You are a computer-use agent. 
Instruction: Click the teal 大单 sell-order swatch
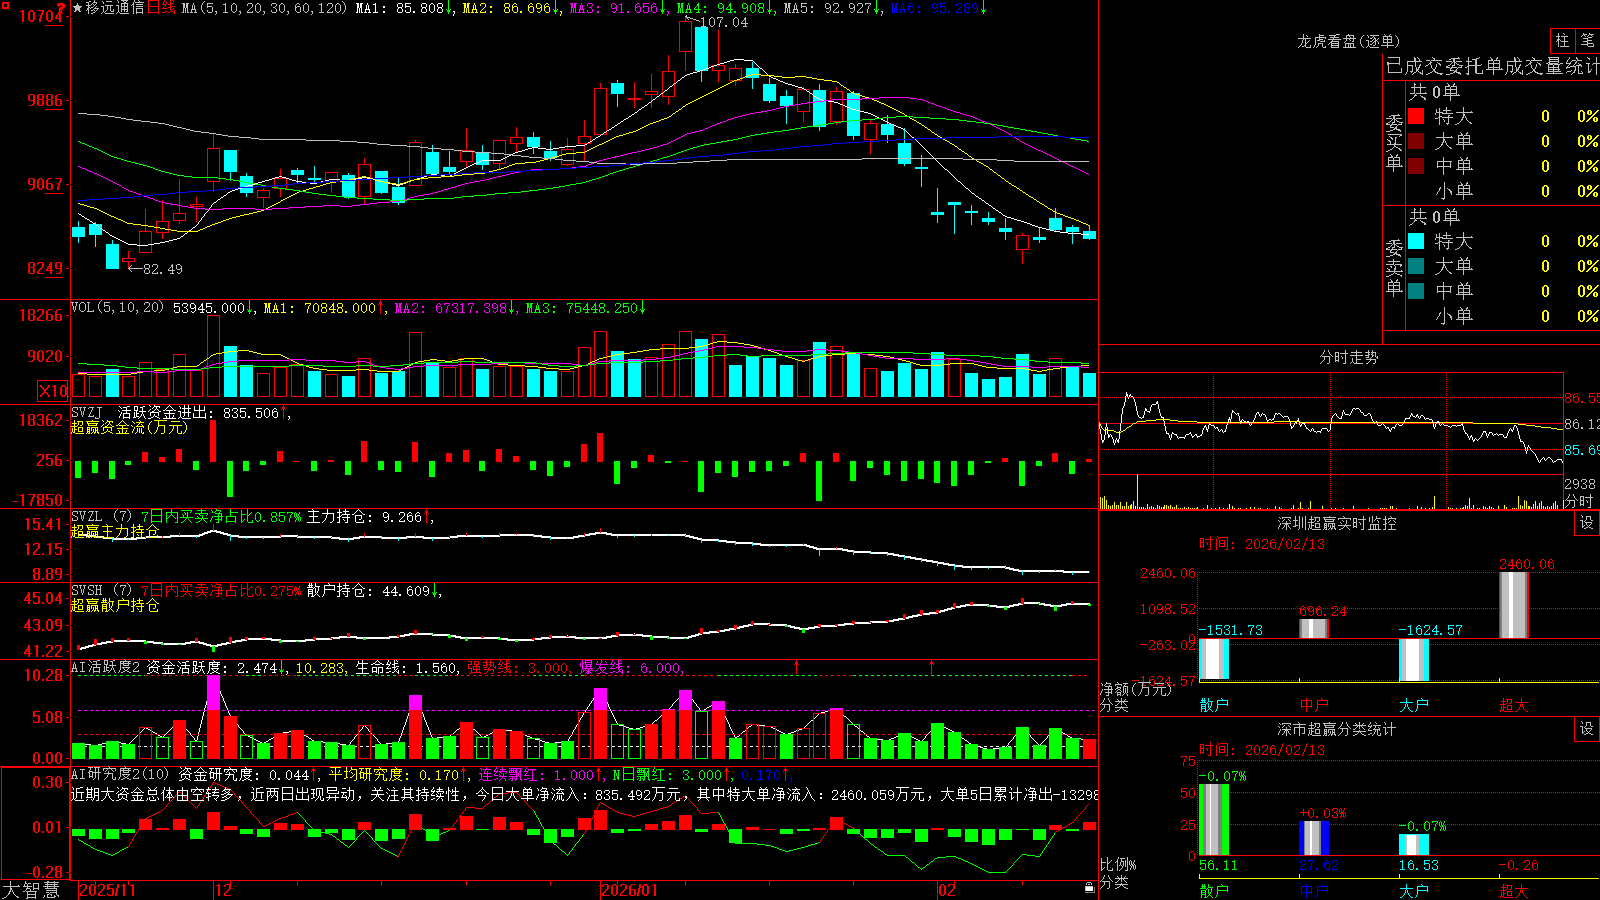[x=1416, y=266]
